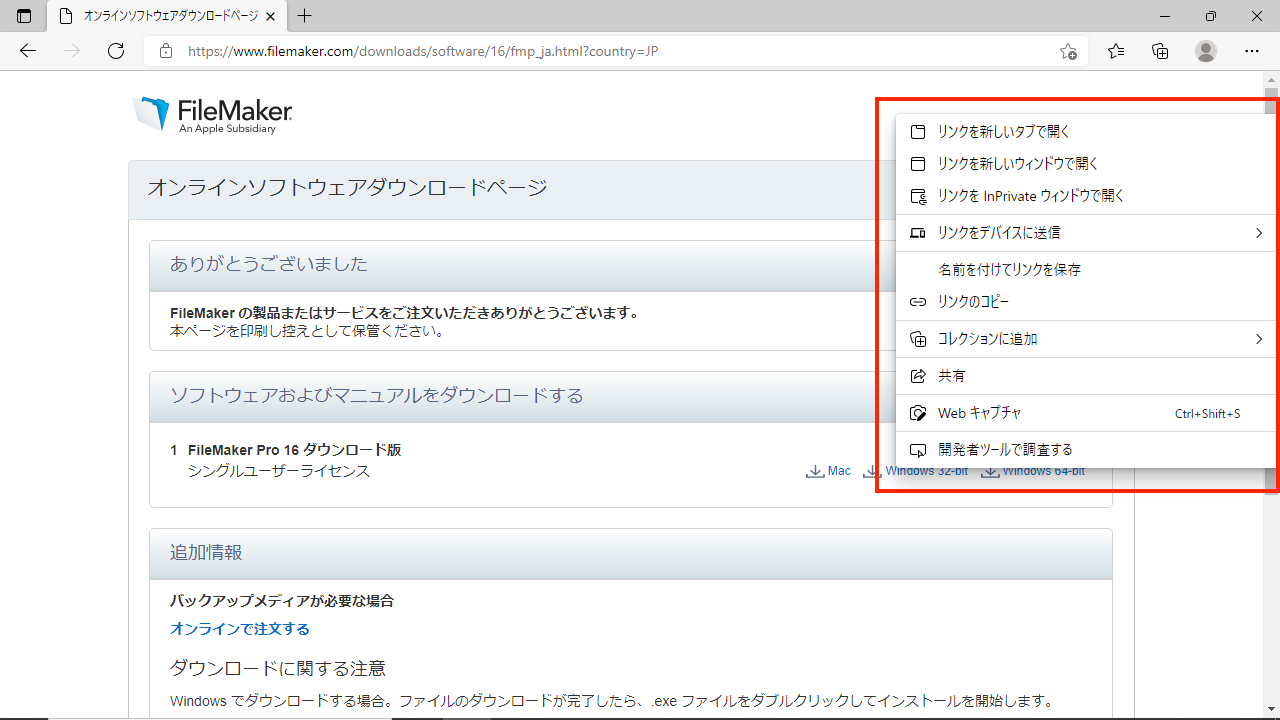Screen dimensions: 1280x720
Task: Open the Collections toolbar icon
Action: 1160,51
